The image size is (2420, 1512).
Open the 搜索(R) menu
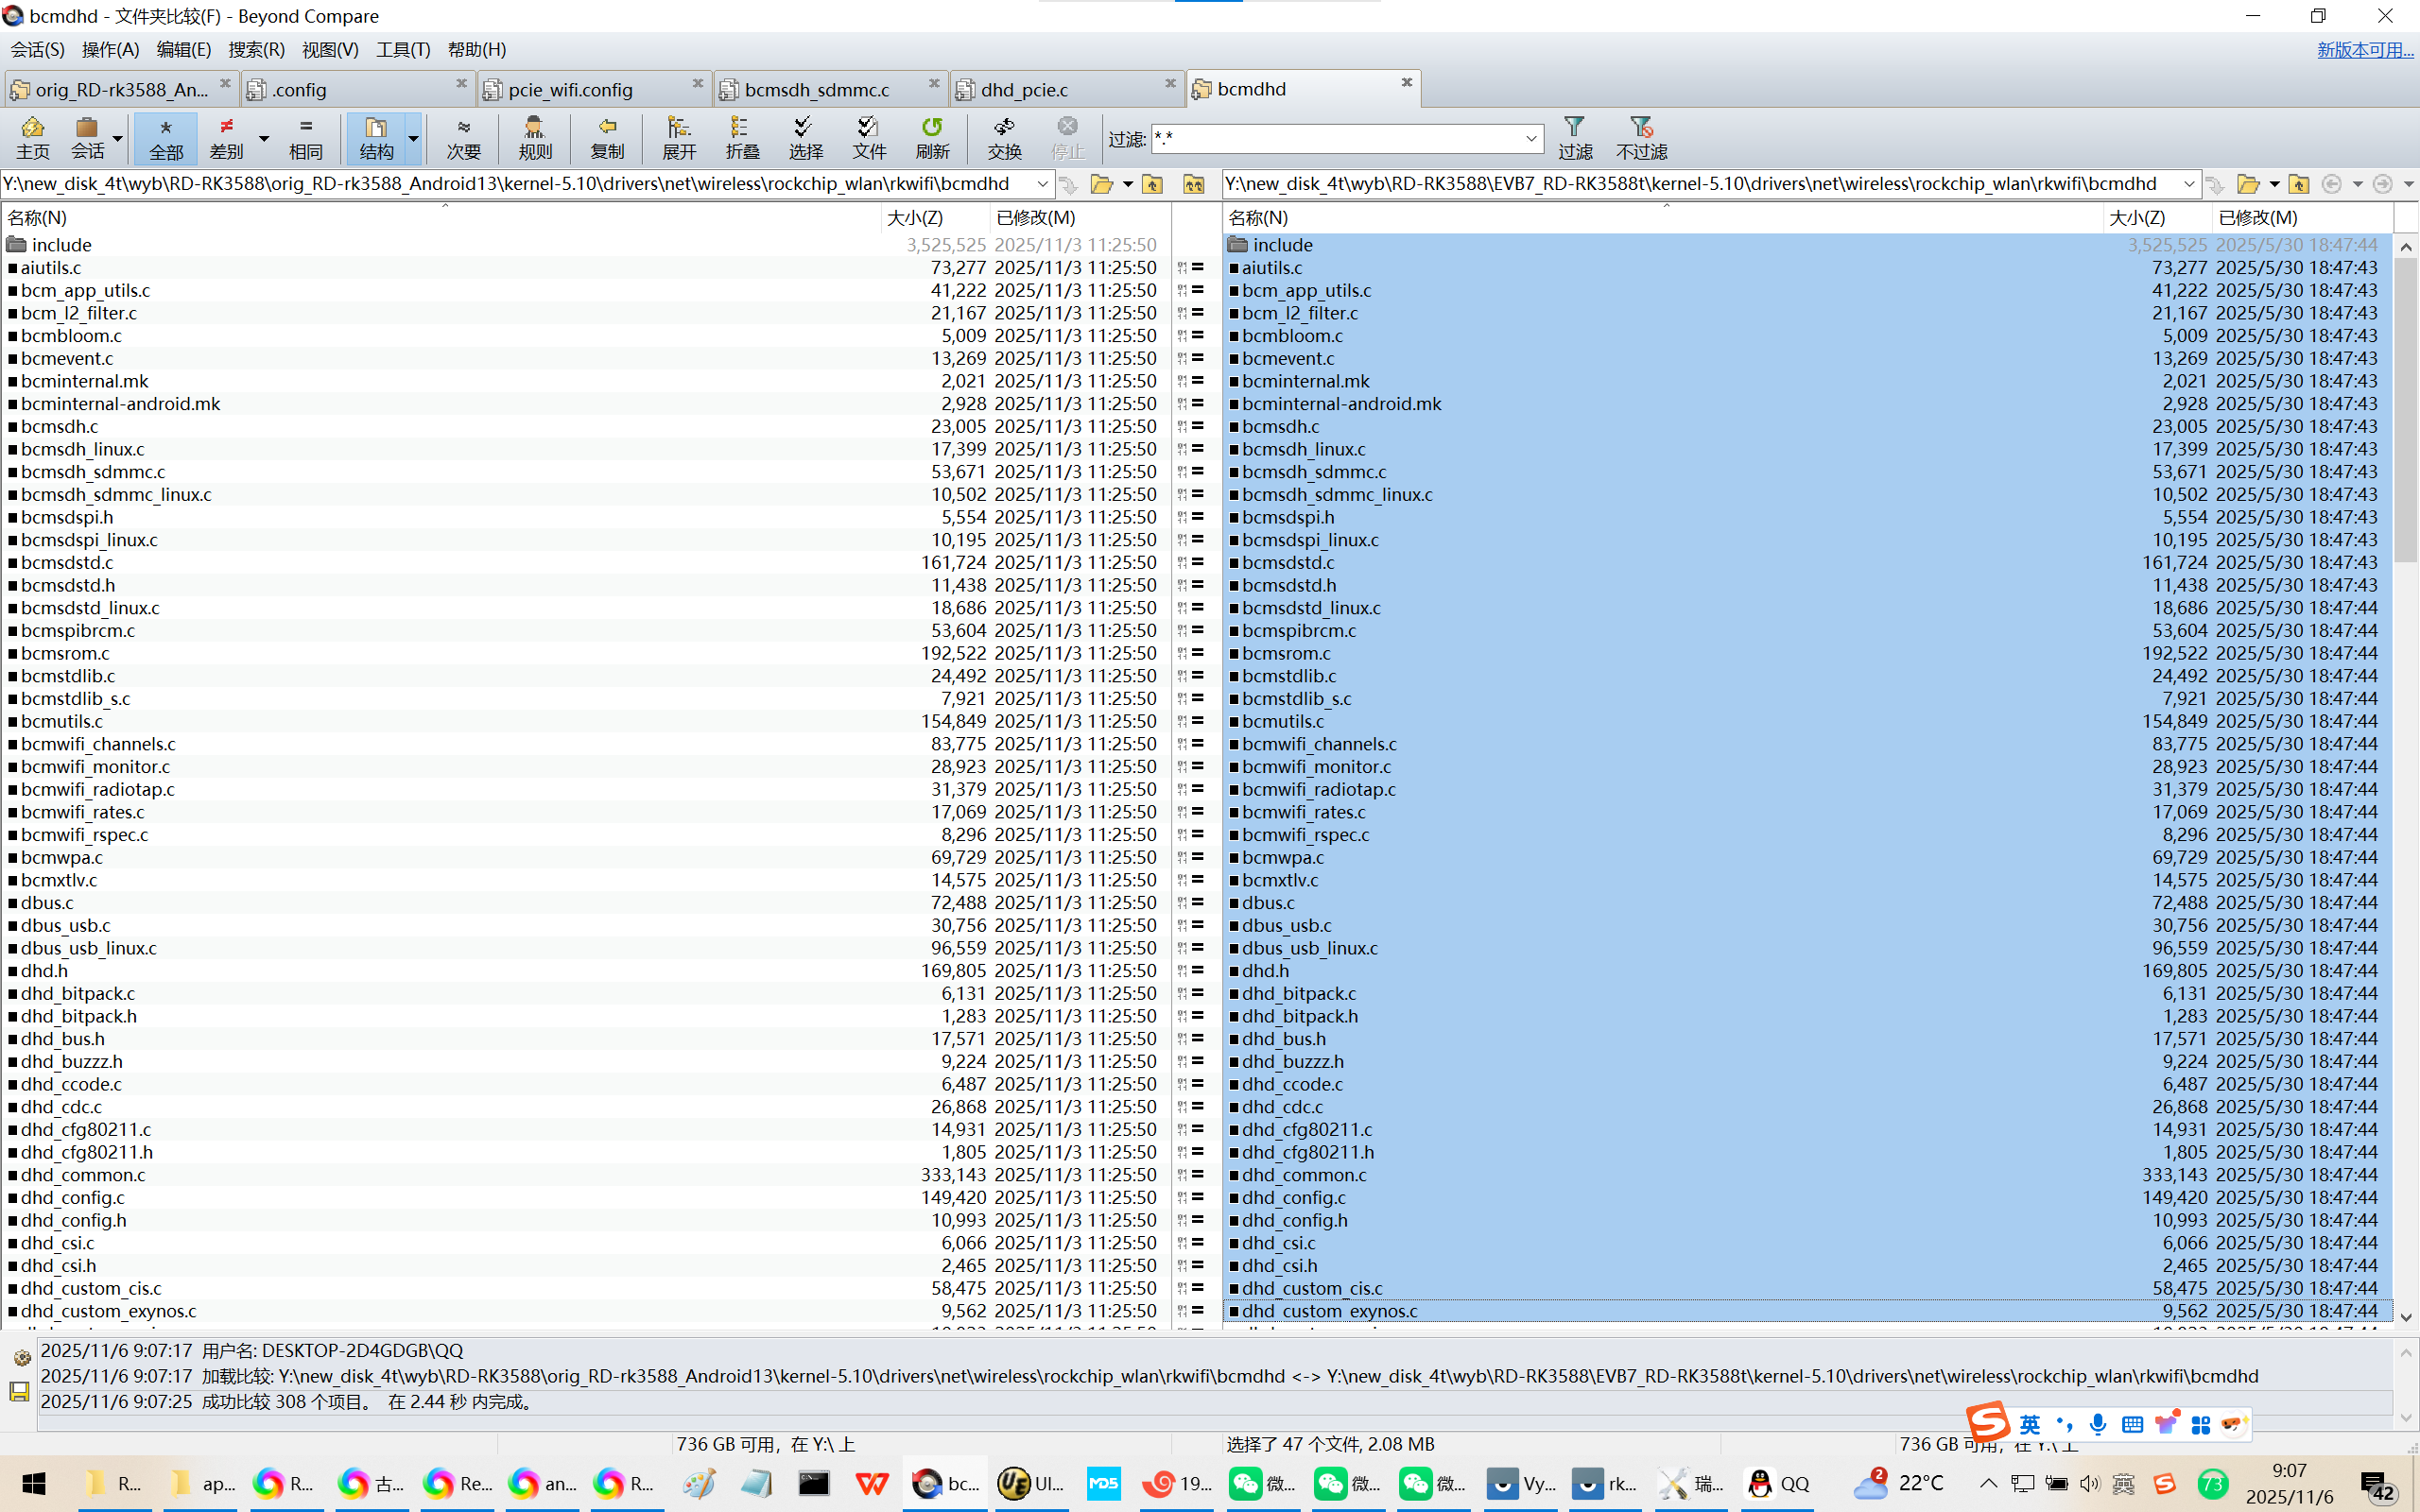256,49
